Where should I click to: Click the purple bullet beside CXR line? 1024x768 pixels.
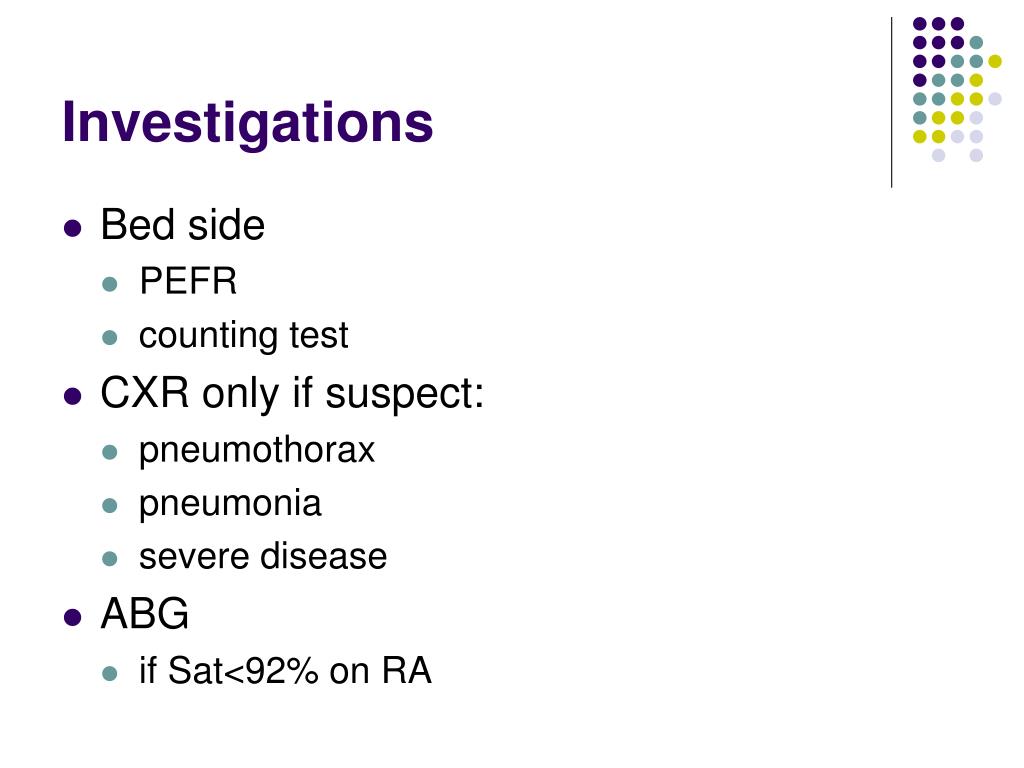pyautogui.click(x=72, y=396)
